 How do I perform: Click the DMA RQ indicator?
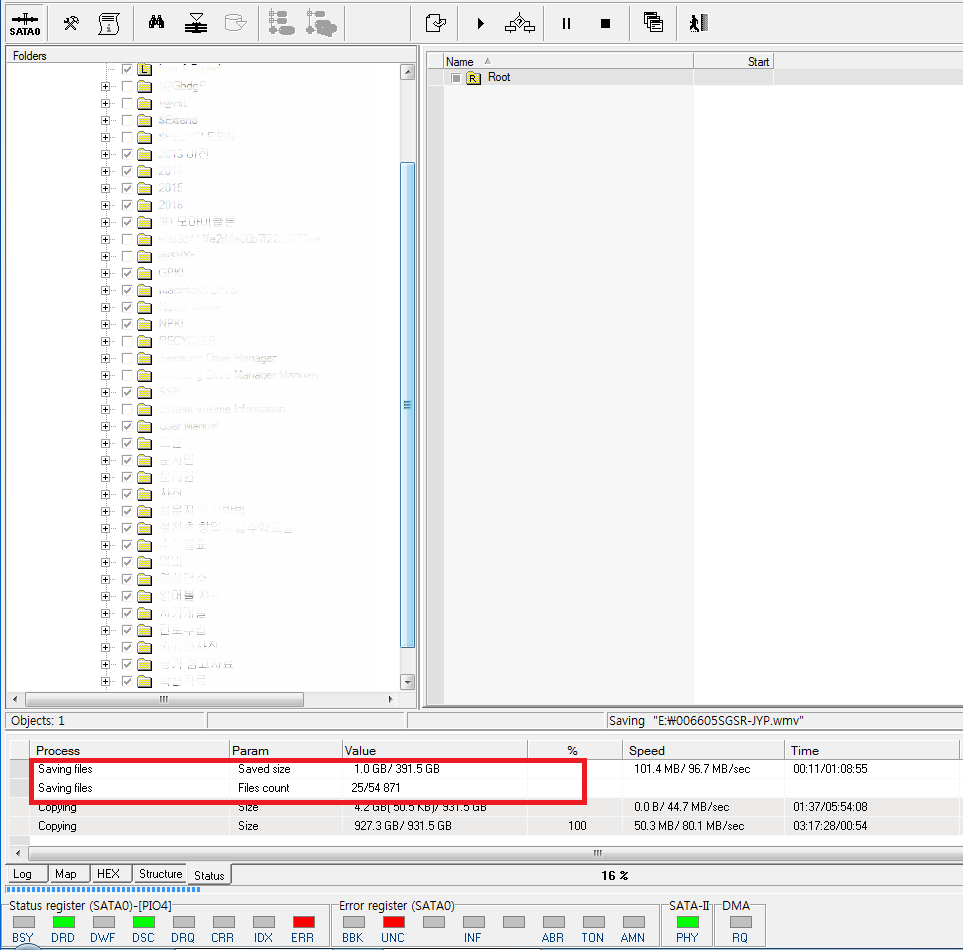741,922
